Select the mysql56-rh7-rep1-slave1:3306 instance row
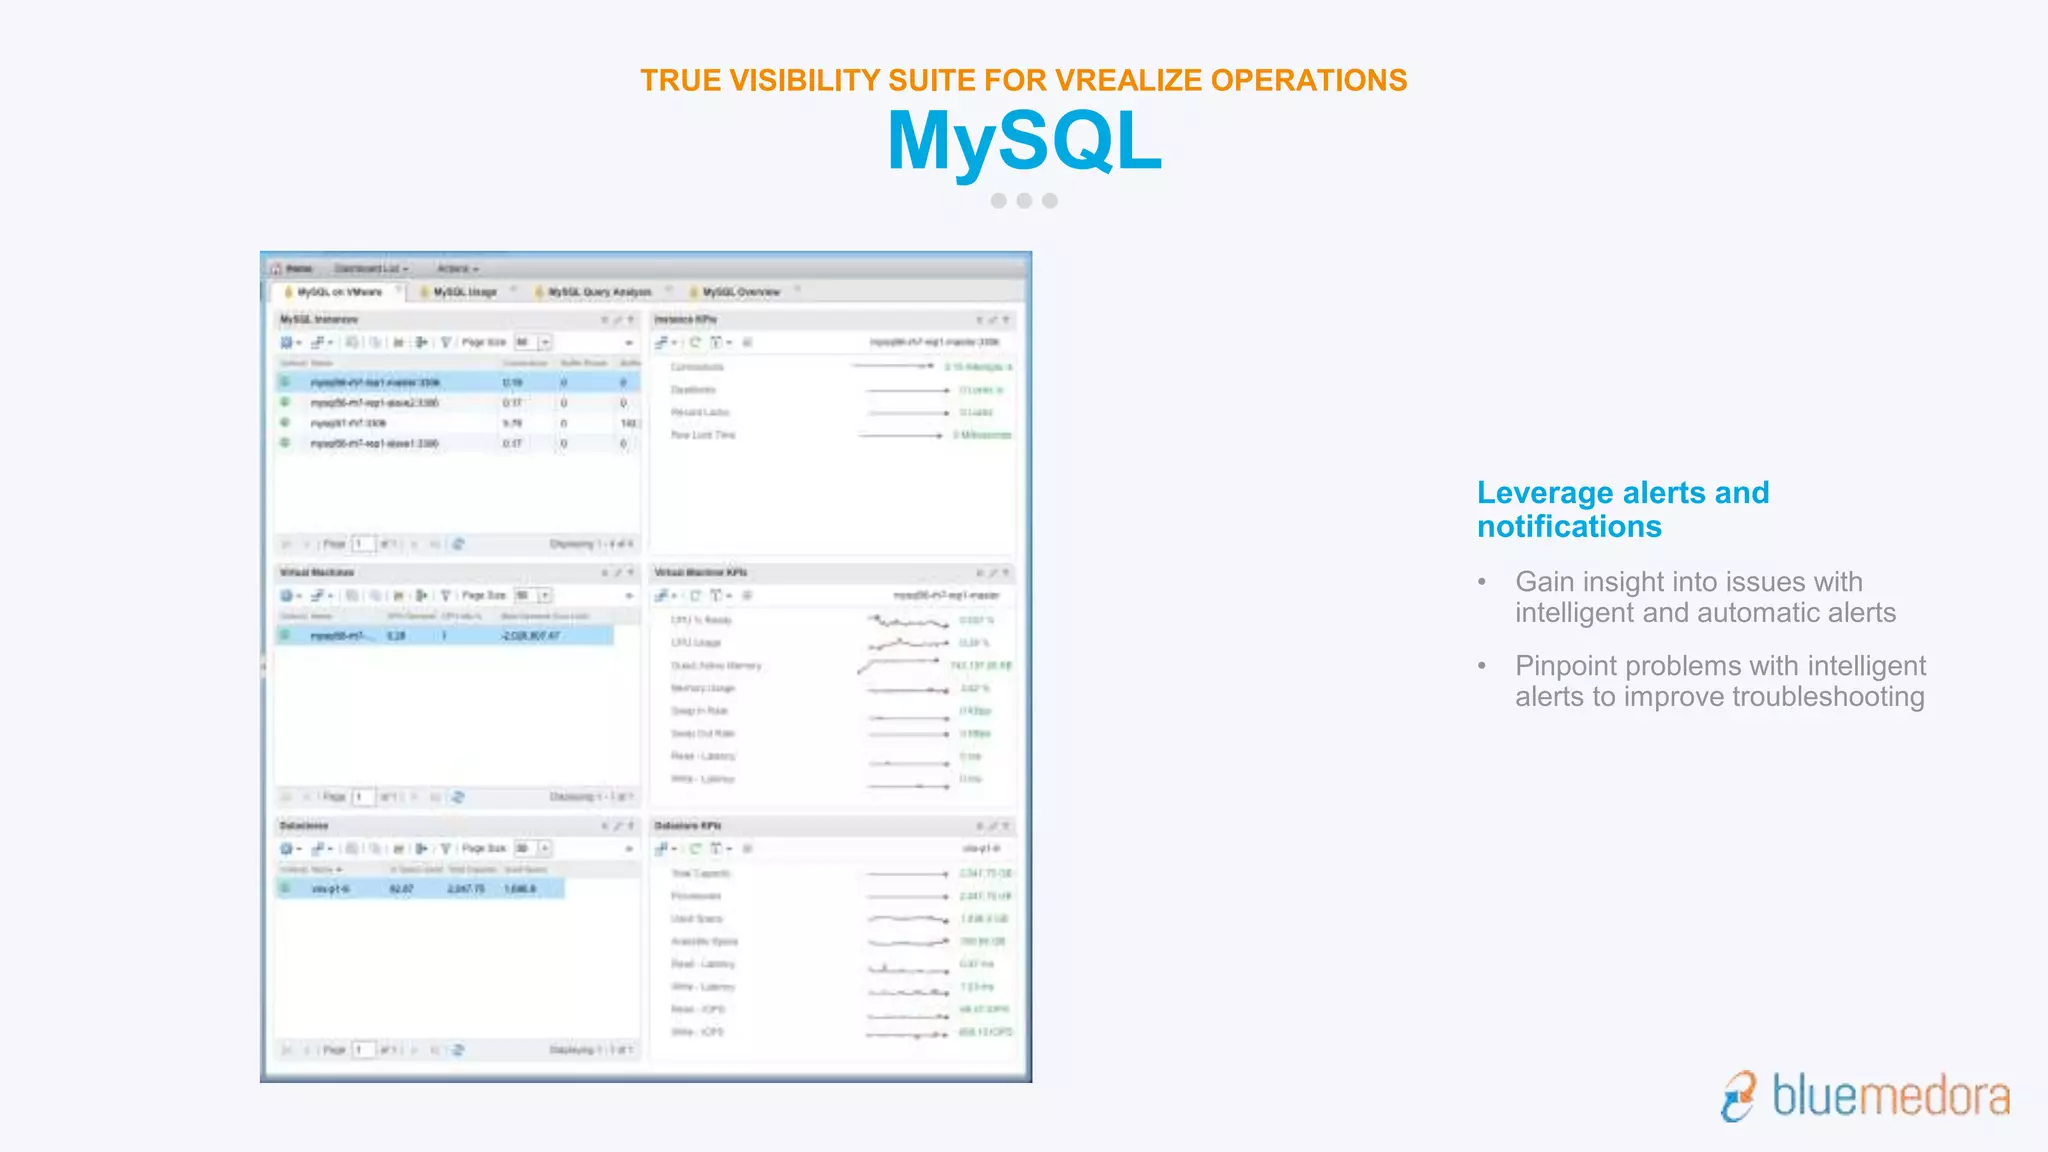Image resolution: width=2048 pixels, height=1152 pixels. click(x=458, y=443)
